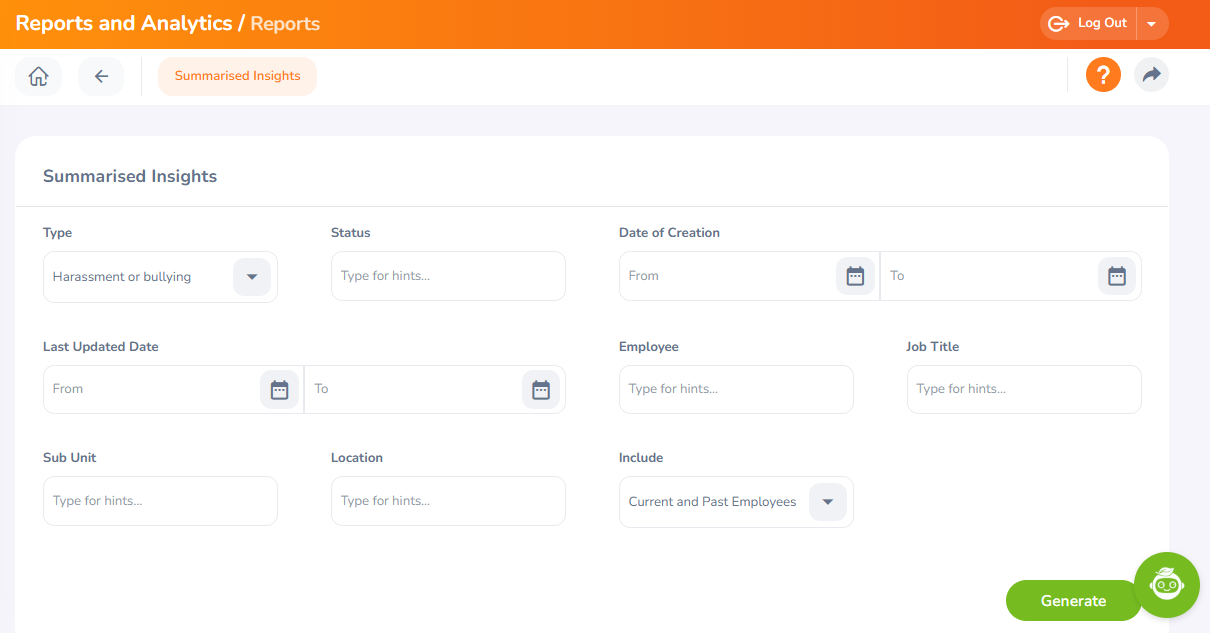Open Last Updated Date To calendar picker
This screenshot has height=633, width=1210.
[540, 390]
